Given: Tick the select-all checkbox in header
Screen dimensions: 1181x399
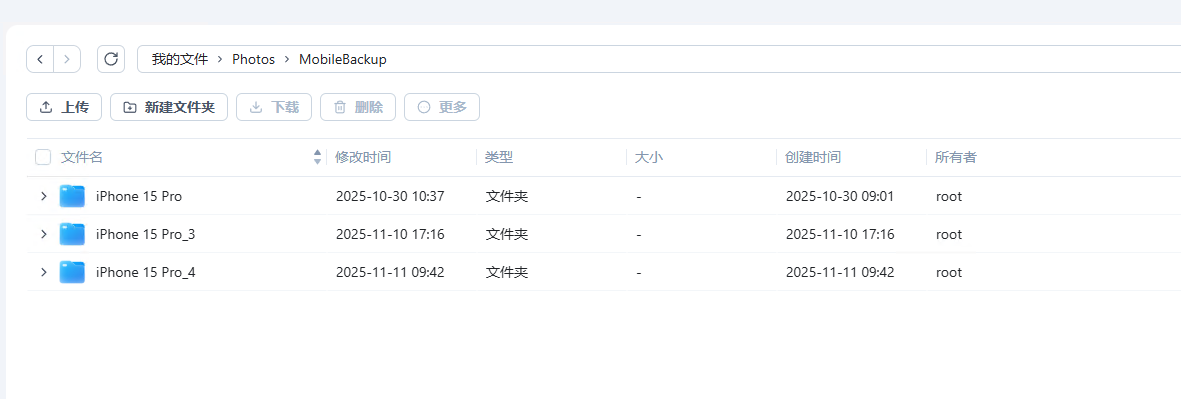Looking at the screenshot, I should click(43, 157).
